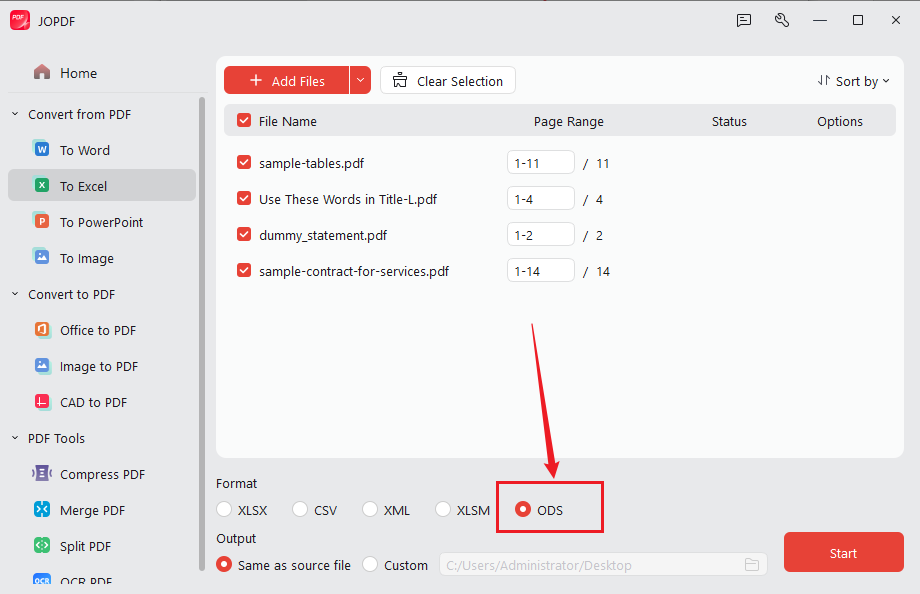
Task: Click the To Word icon
Action: [x=42, y=149]
